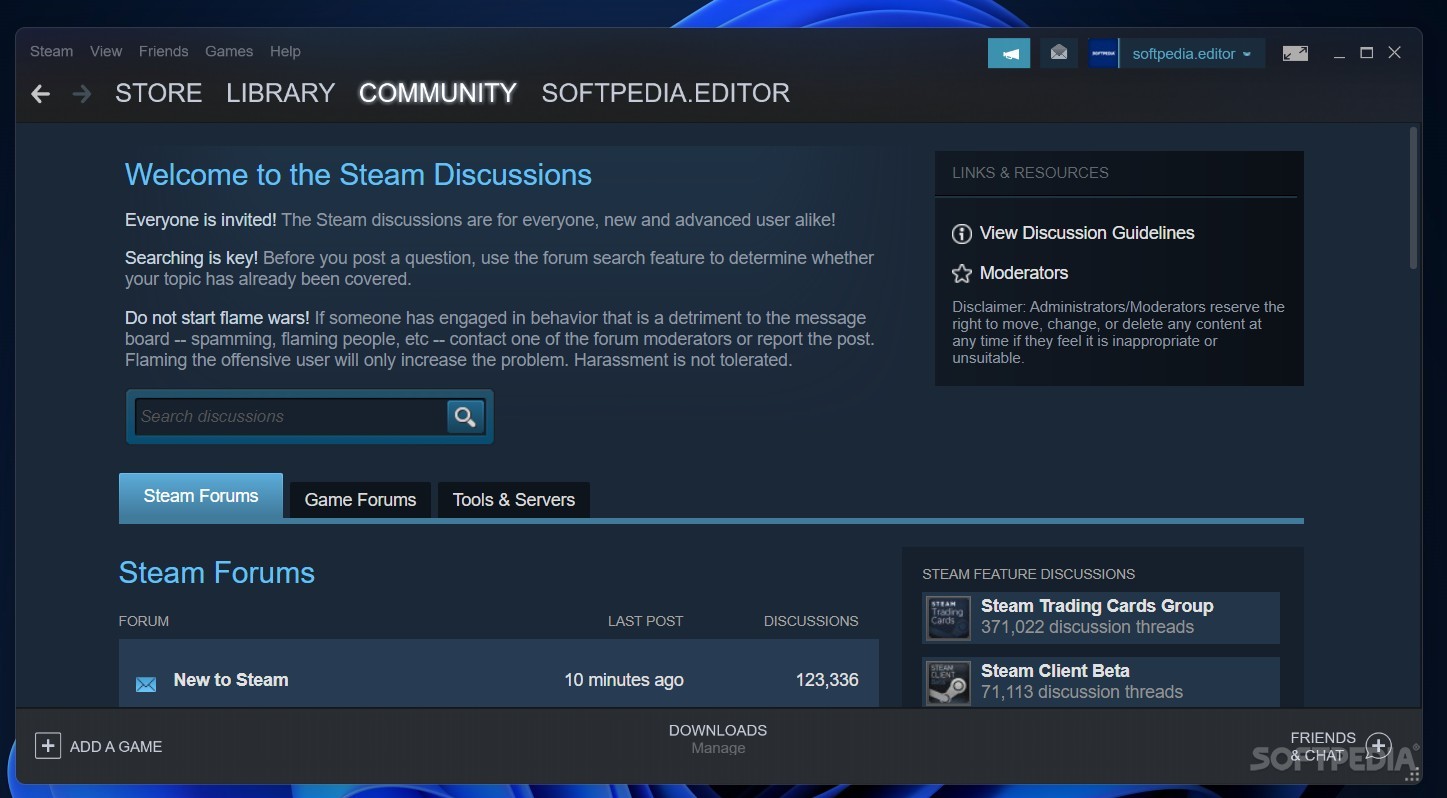Click the Moderators star icon
This screenshot has width=1447, height=798.
pos(962,273)
